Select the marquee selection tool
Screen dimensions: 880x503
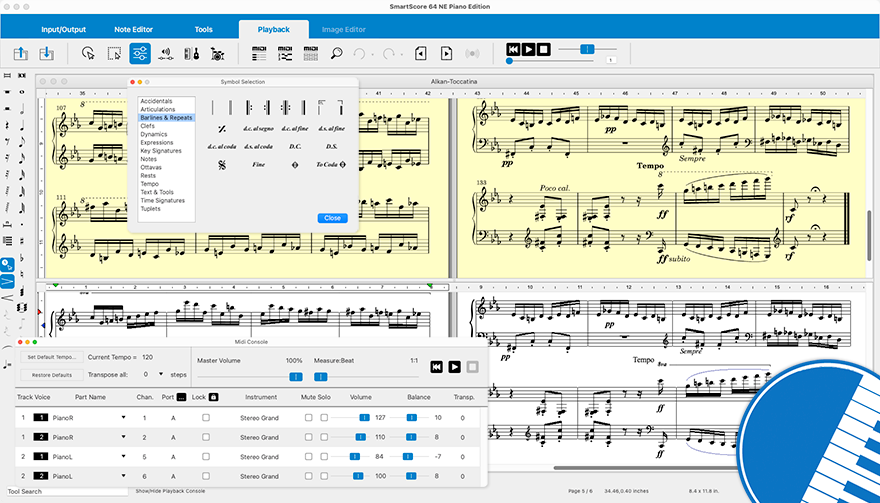click(114, 53)
